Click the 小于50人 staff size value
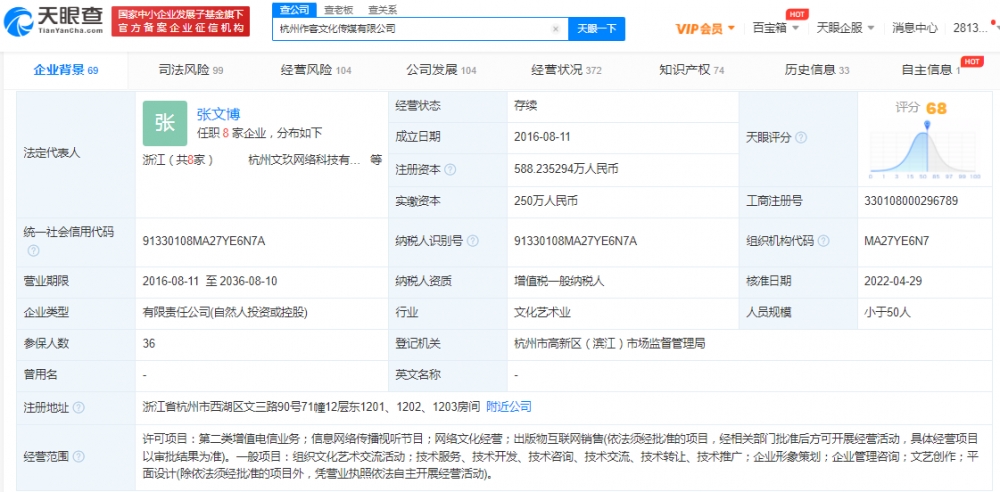Image resolution: width=1000 pixels, height=492 pixels. [886, 313]
